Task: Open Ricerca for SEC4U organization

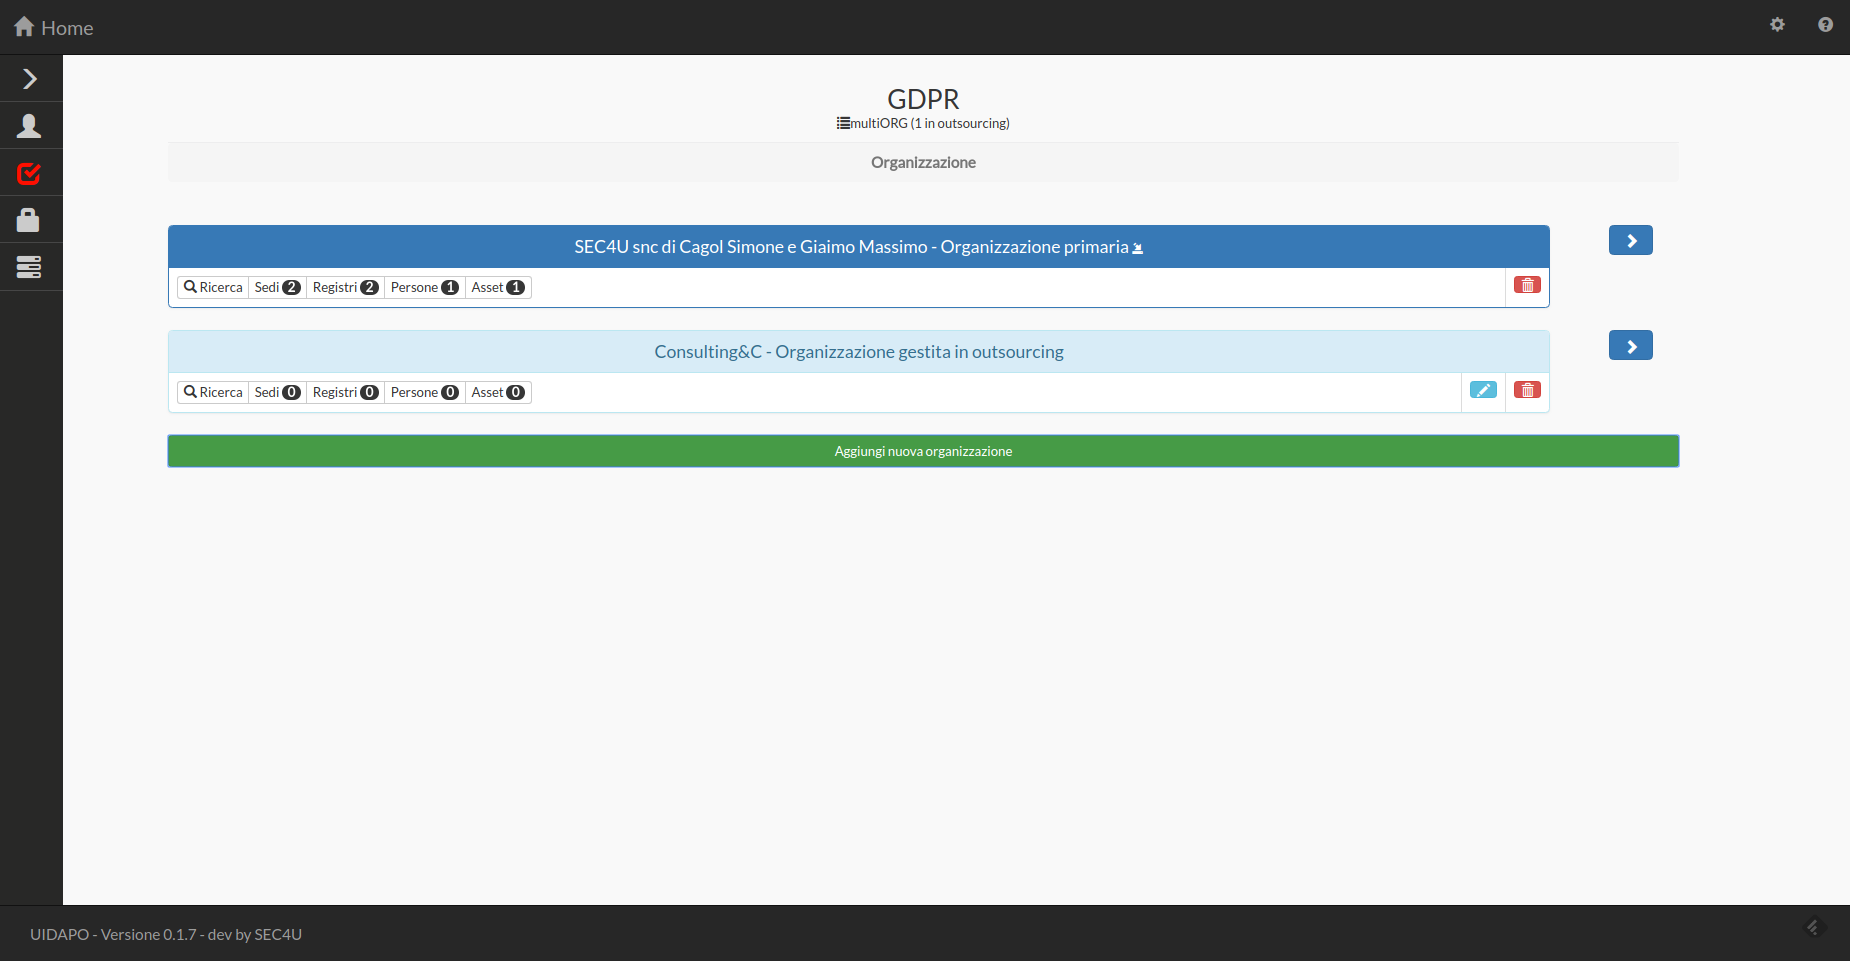Action: 213,287
